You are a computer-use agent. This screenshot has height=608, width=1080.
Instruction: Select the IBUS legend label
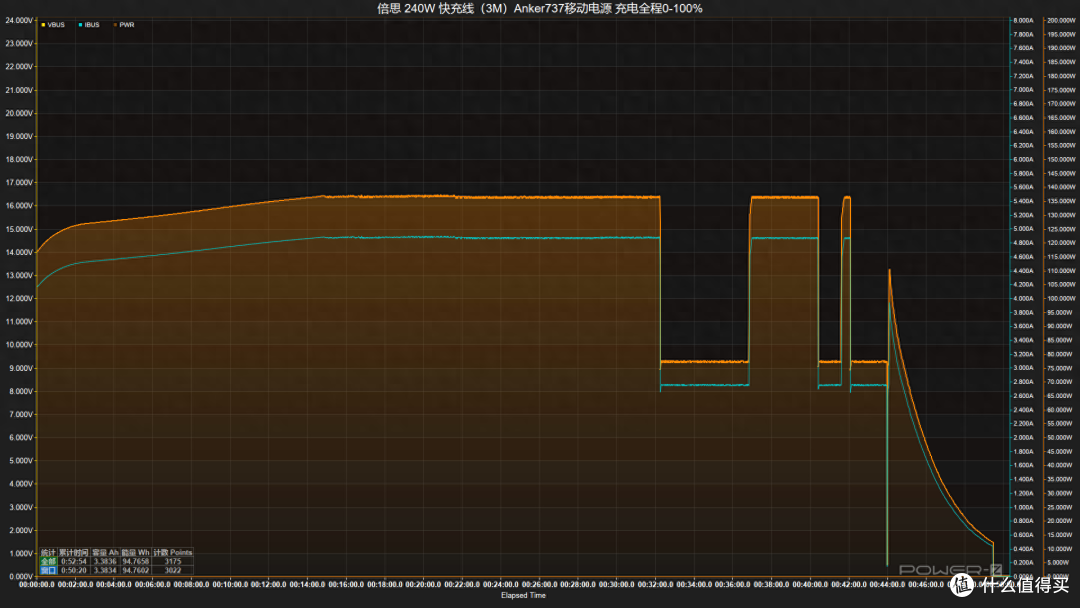(x=92, y=25)
